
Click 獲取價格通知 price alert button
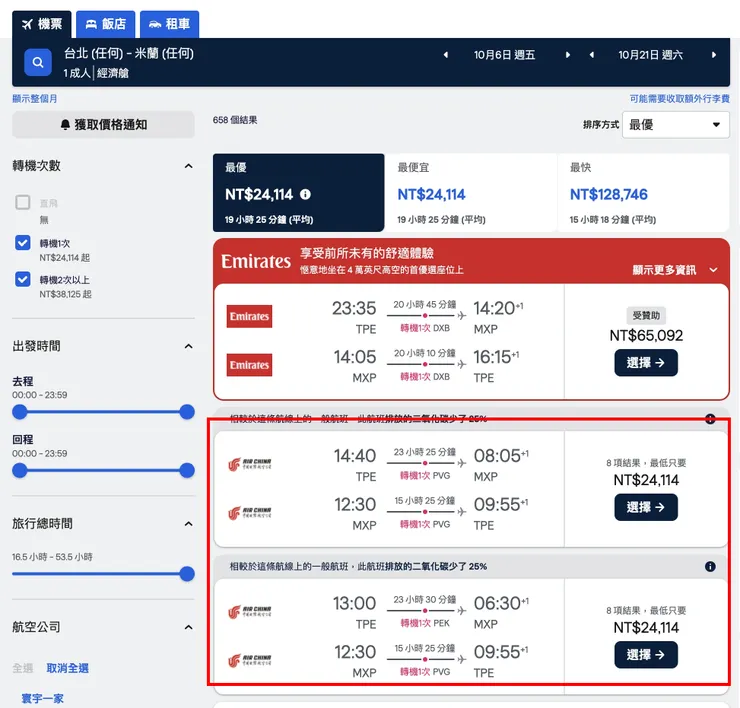tap(103, 125)
